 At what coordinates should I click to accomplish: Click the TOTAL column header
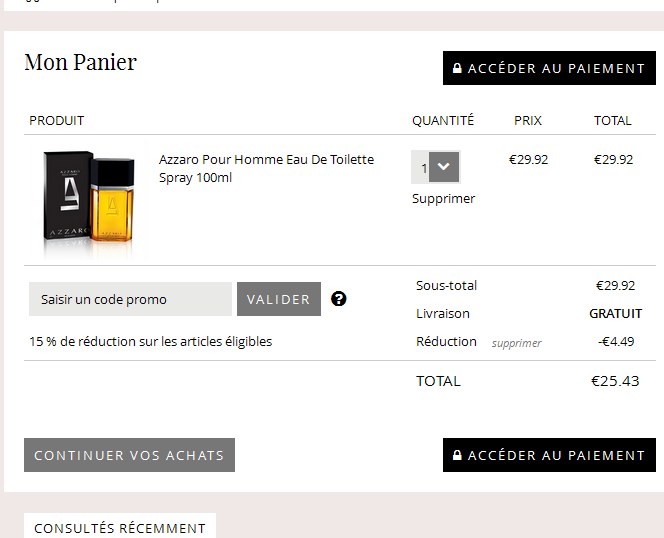coord(612,120)
